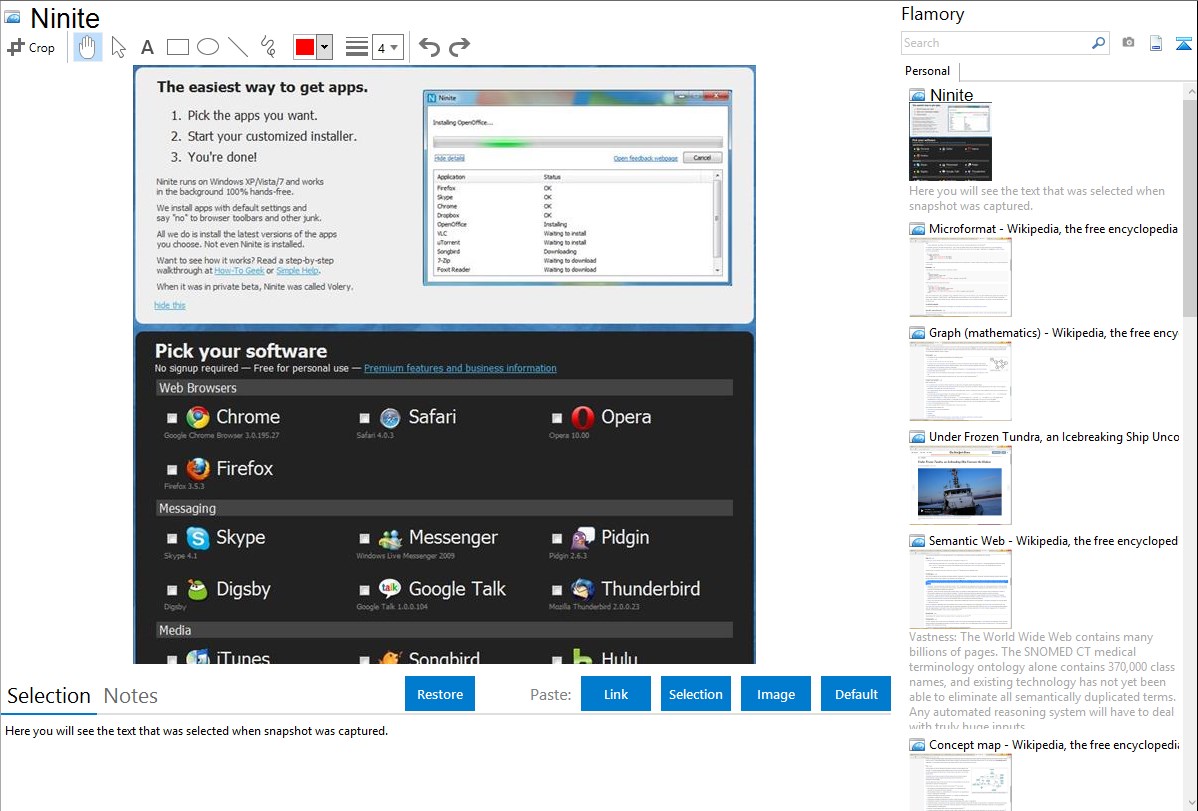Pick the freehand scribble tool
The height and width of the screenshot is (811, 1198).
pos(268,47)
